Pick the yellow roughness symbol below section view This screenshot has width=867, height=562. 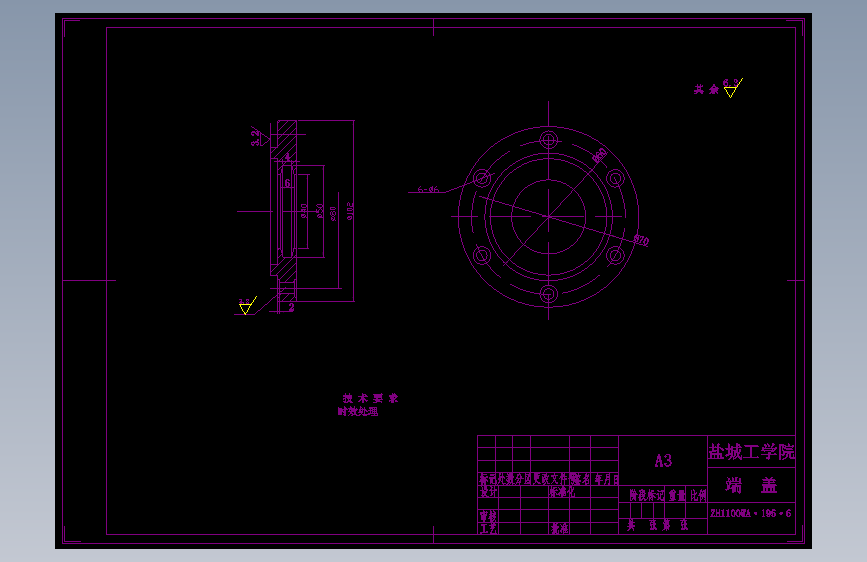click(x=247, y=306)
